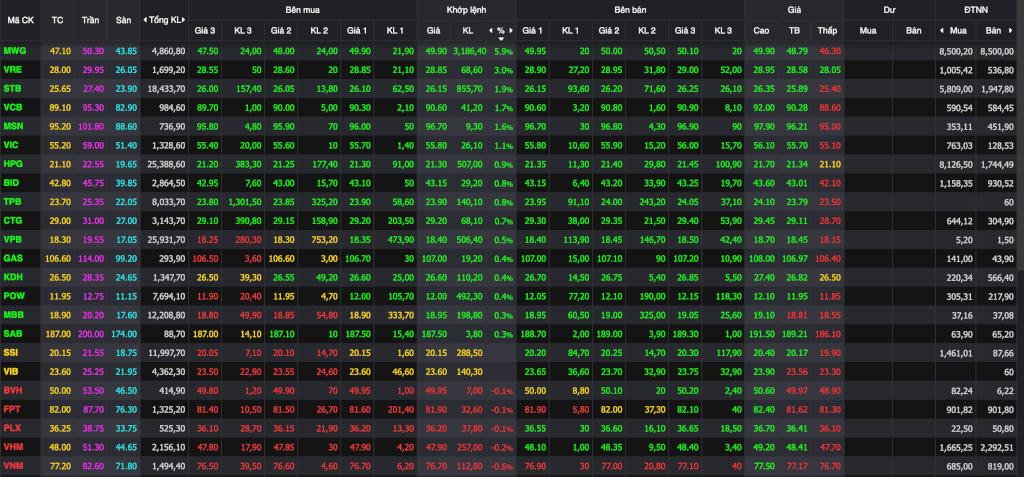Click the Tổng KL column header label
Screen dimensions: 1024x477
coord(165,20)
